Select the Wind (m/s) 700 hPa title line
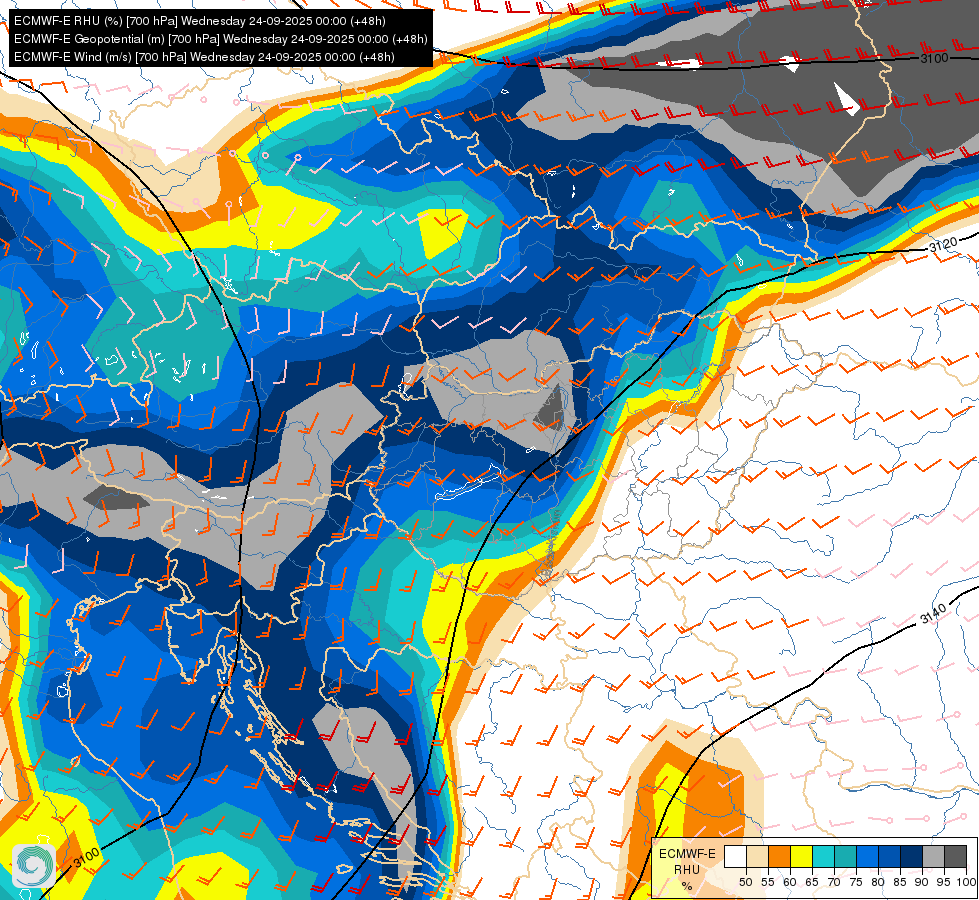Viewport: 979px width, 900px height. tap(204, 57)
